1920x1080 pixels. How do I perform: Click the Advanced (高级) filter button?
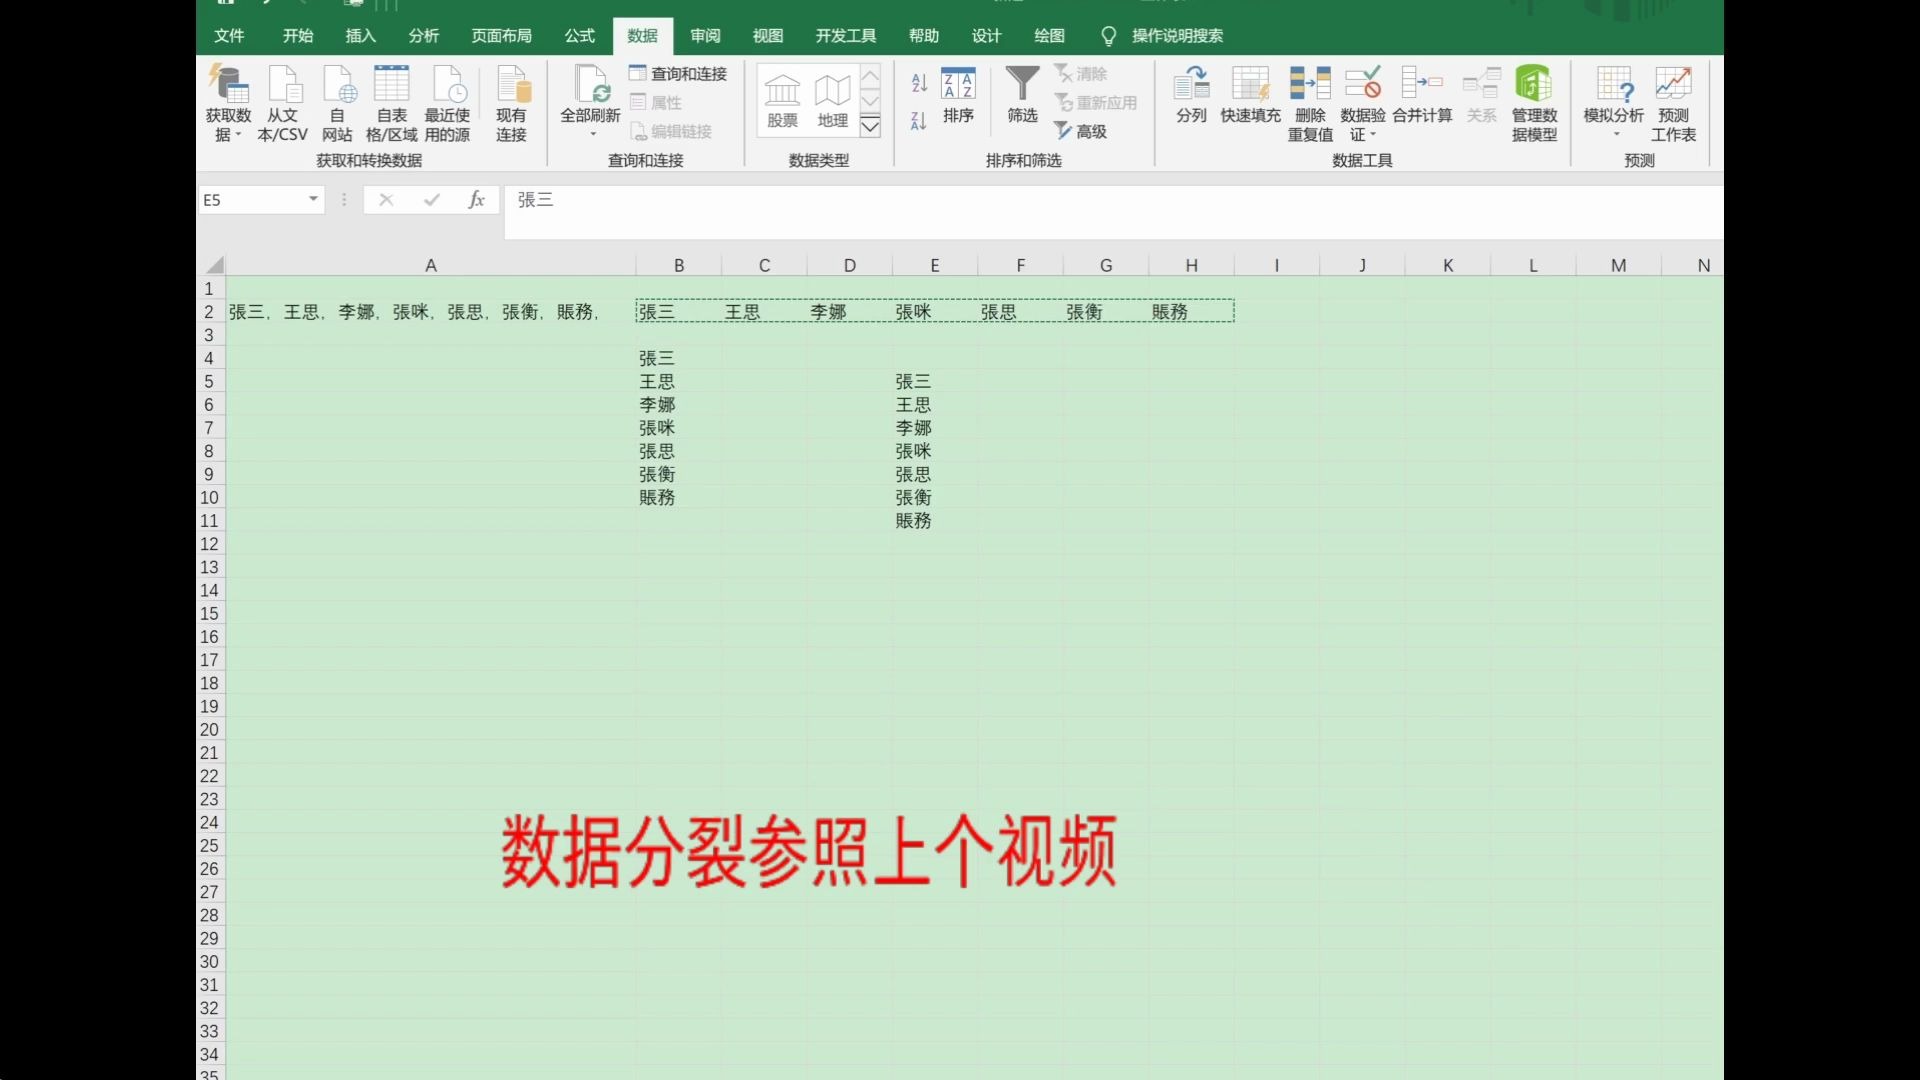click(1081, 131)
